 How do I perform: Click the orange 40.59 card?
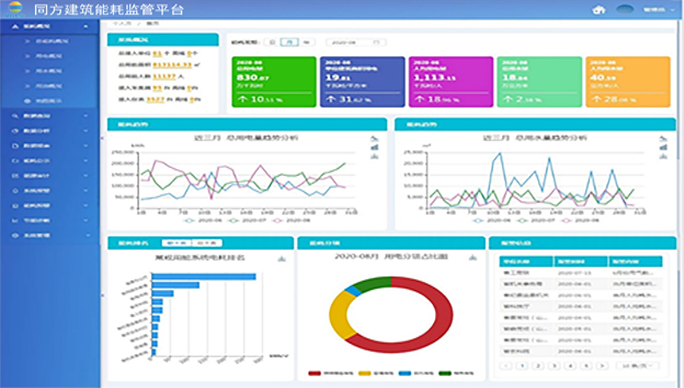tap(628, 82)
